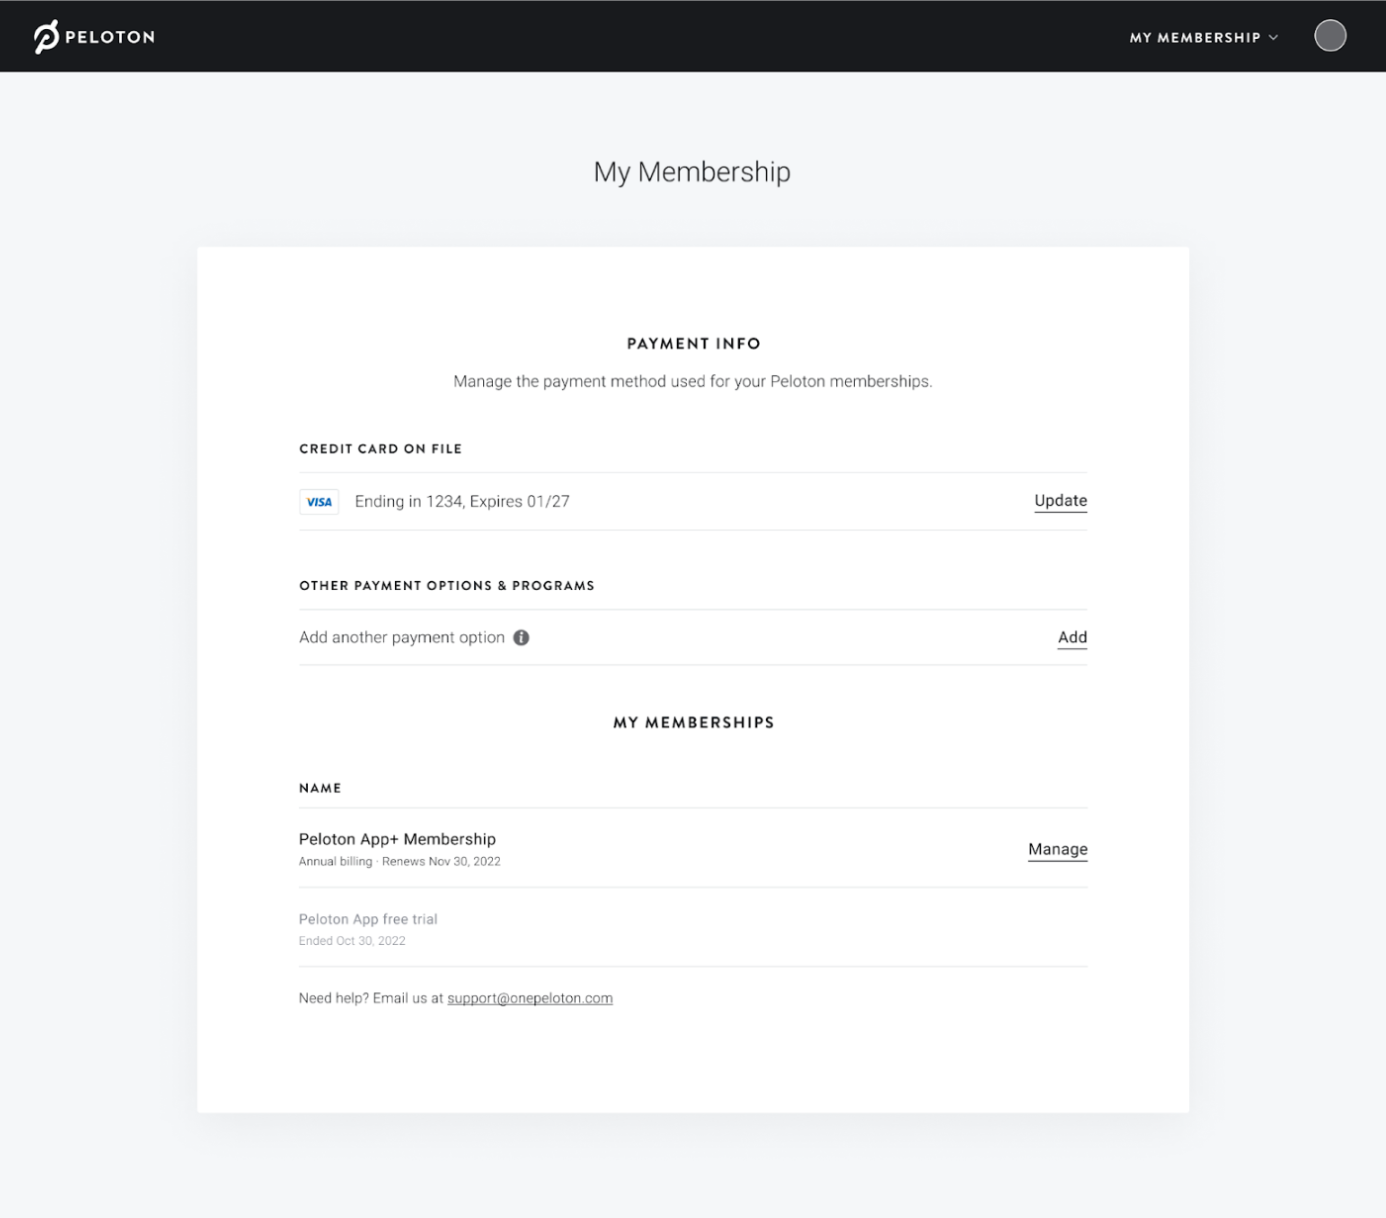Expand the chevron beside My Membership
Screen dimensions: 1386x1218
[x=1273, y=38]
